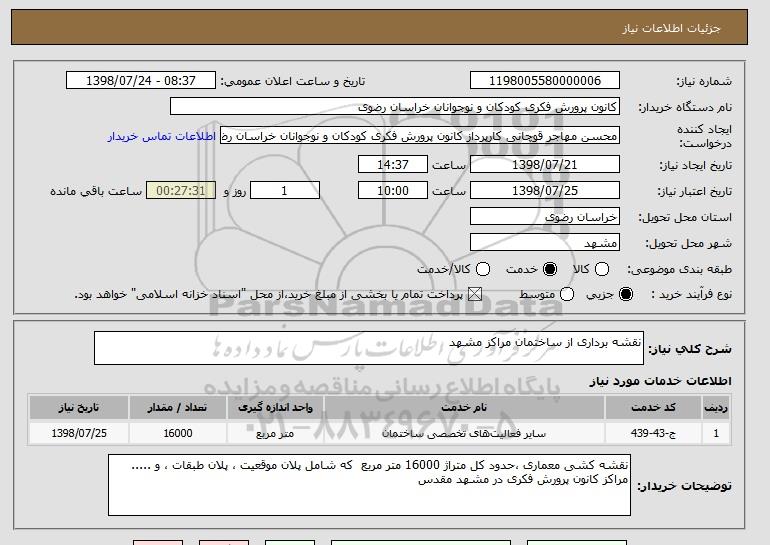
Task: Click the validity date field 1398/07/25
Action: click(545, 191)
